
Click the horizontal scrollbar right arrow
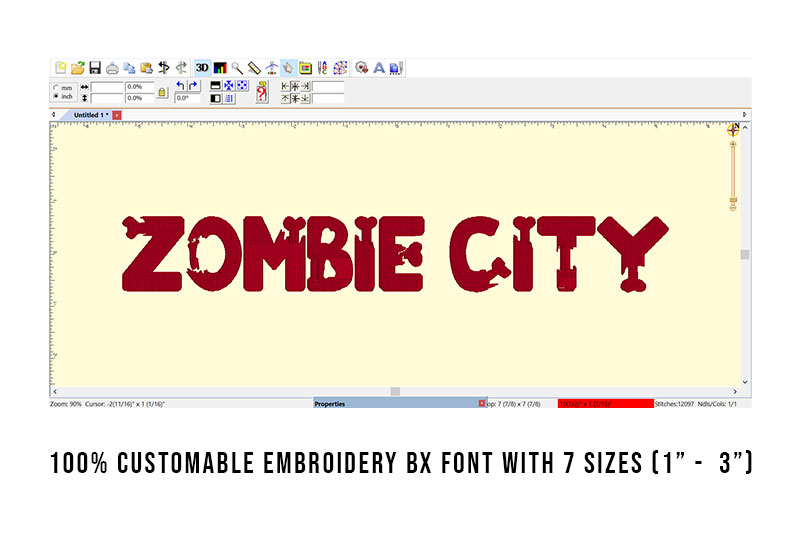click(735, 392)
